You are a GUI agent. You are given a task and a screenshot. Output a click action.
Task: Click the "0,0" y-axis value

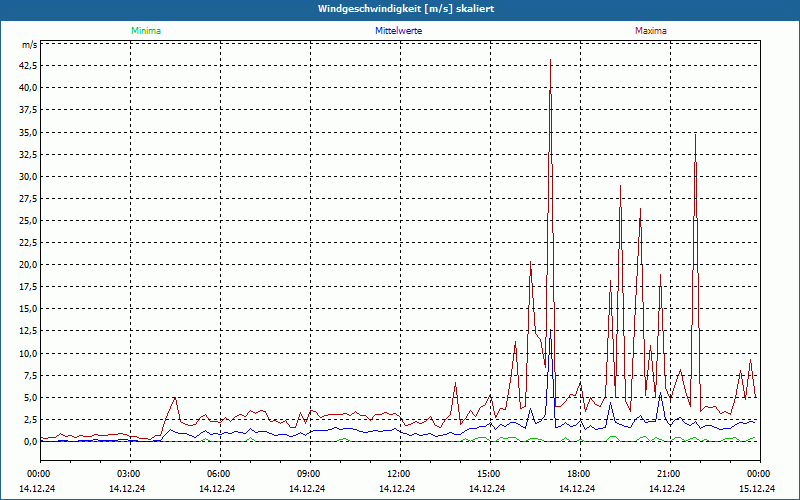pyautogui.click(x=30, y=442)
